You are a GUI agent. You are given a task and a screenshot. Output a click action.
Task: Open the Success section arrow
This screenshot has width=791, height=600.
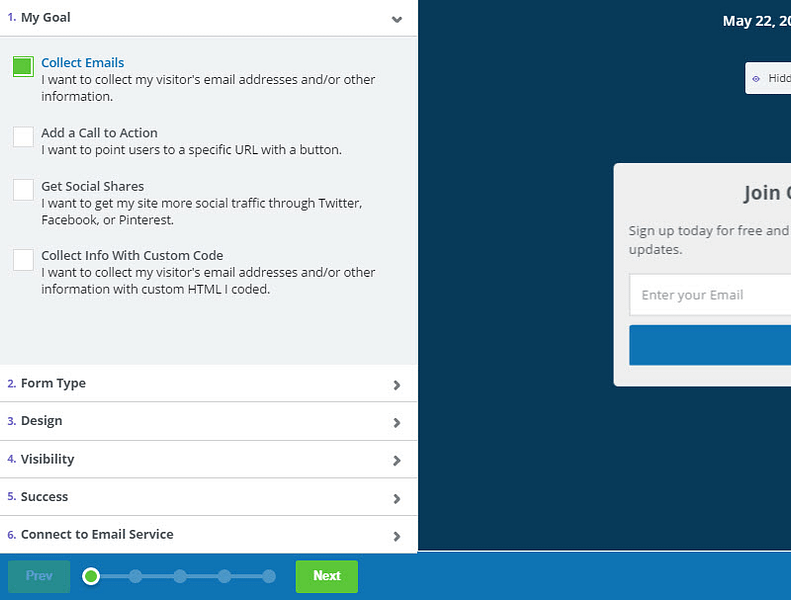397,499
